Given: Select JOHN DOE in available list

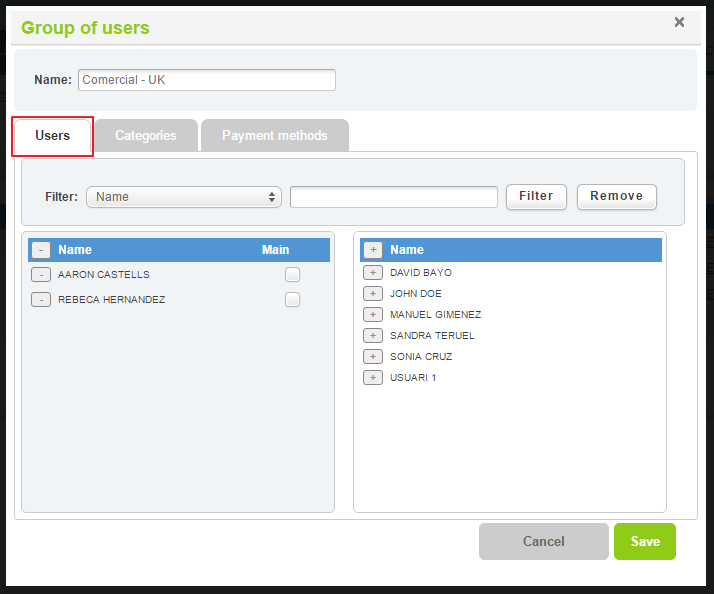Looking at the screenshot, I should click(x=416, y=293).
